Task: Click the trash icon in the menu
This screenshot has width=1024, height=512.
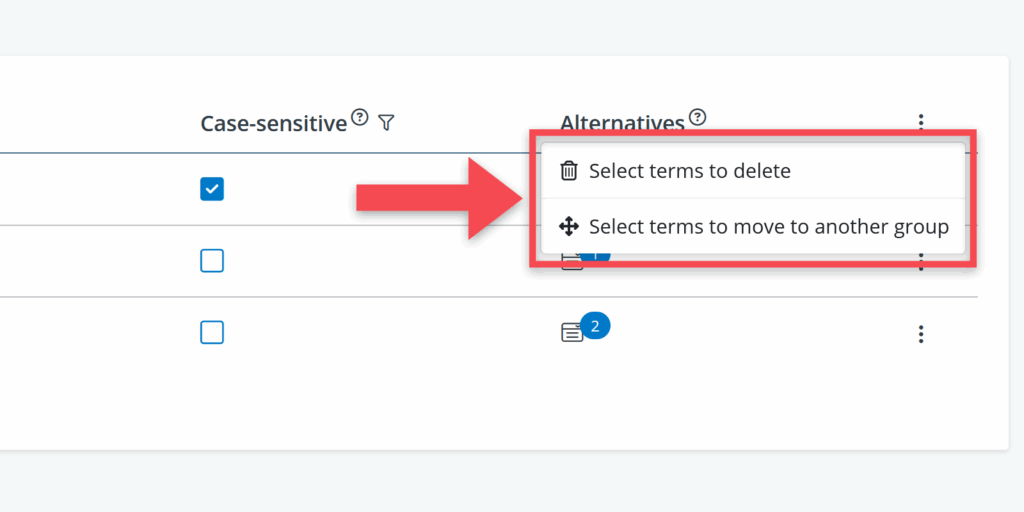Action: [x=569, y=171]
